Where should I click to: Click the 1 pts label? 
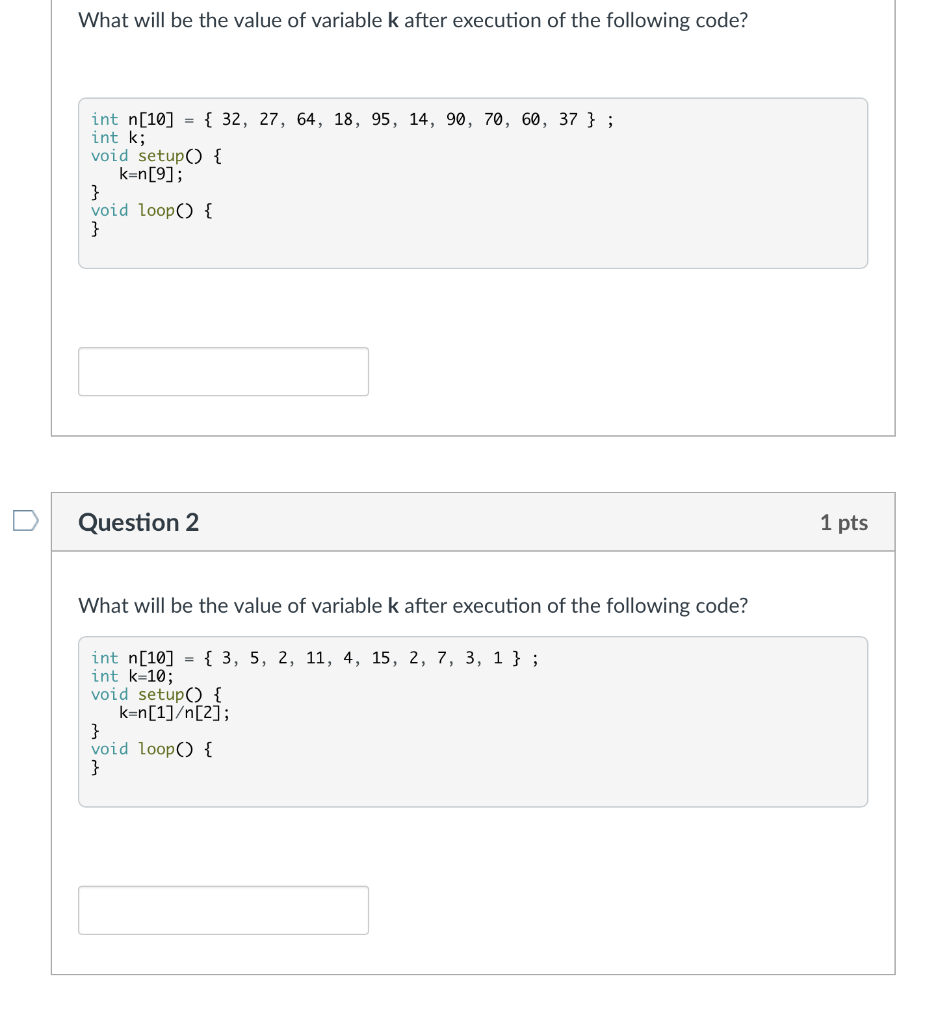click(x=844, y=522)
